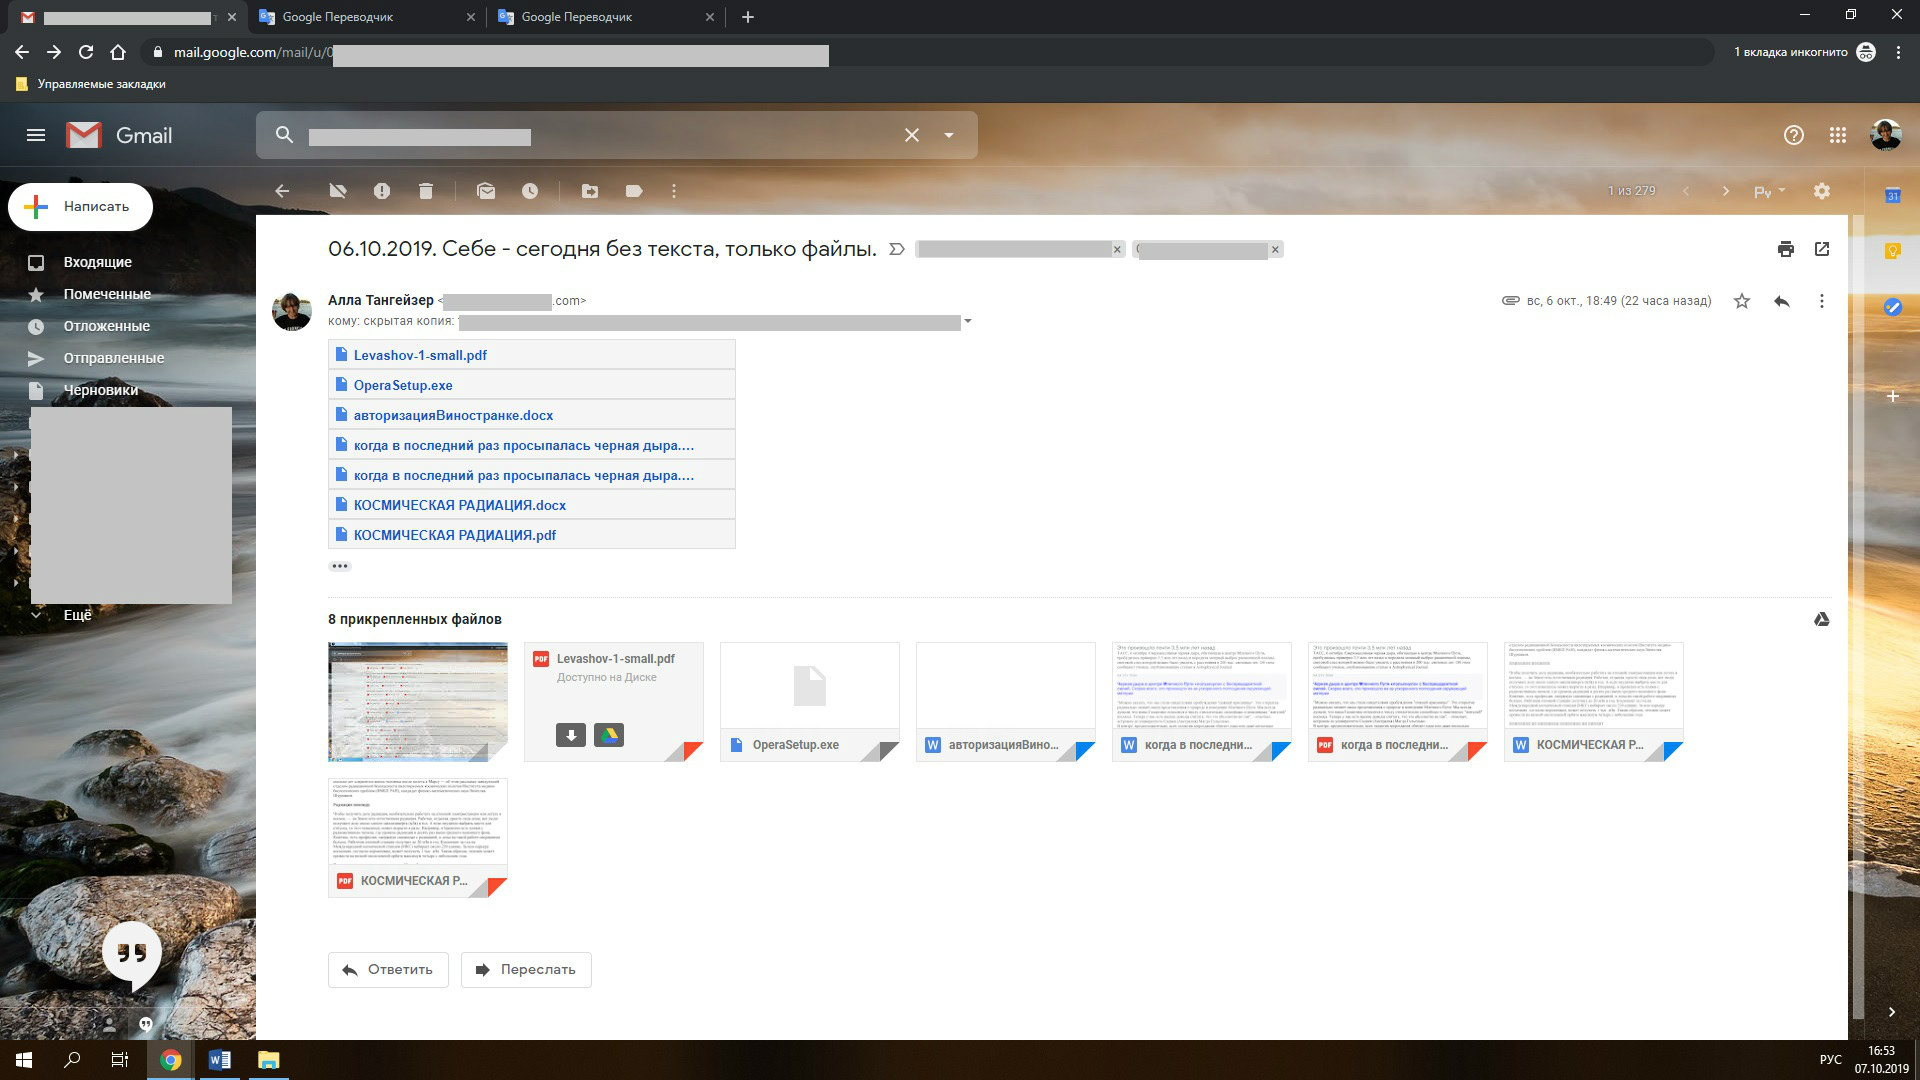Click the Переслать button

[526, 970]
